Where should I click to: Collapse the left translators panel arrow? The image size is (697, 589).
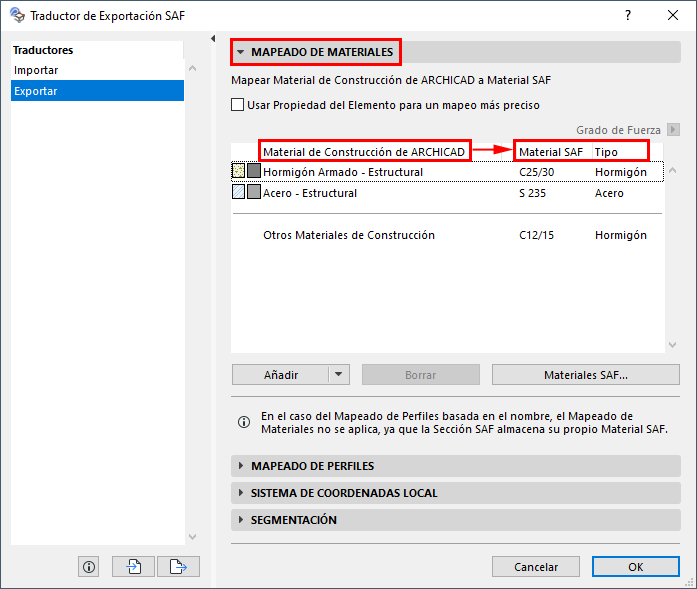[213, 39]
